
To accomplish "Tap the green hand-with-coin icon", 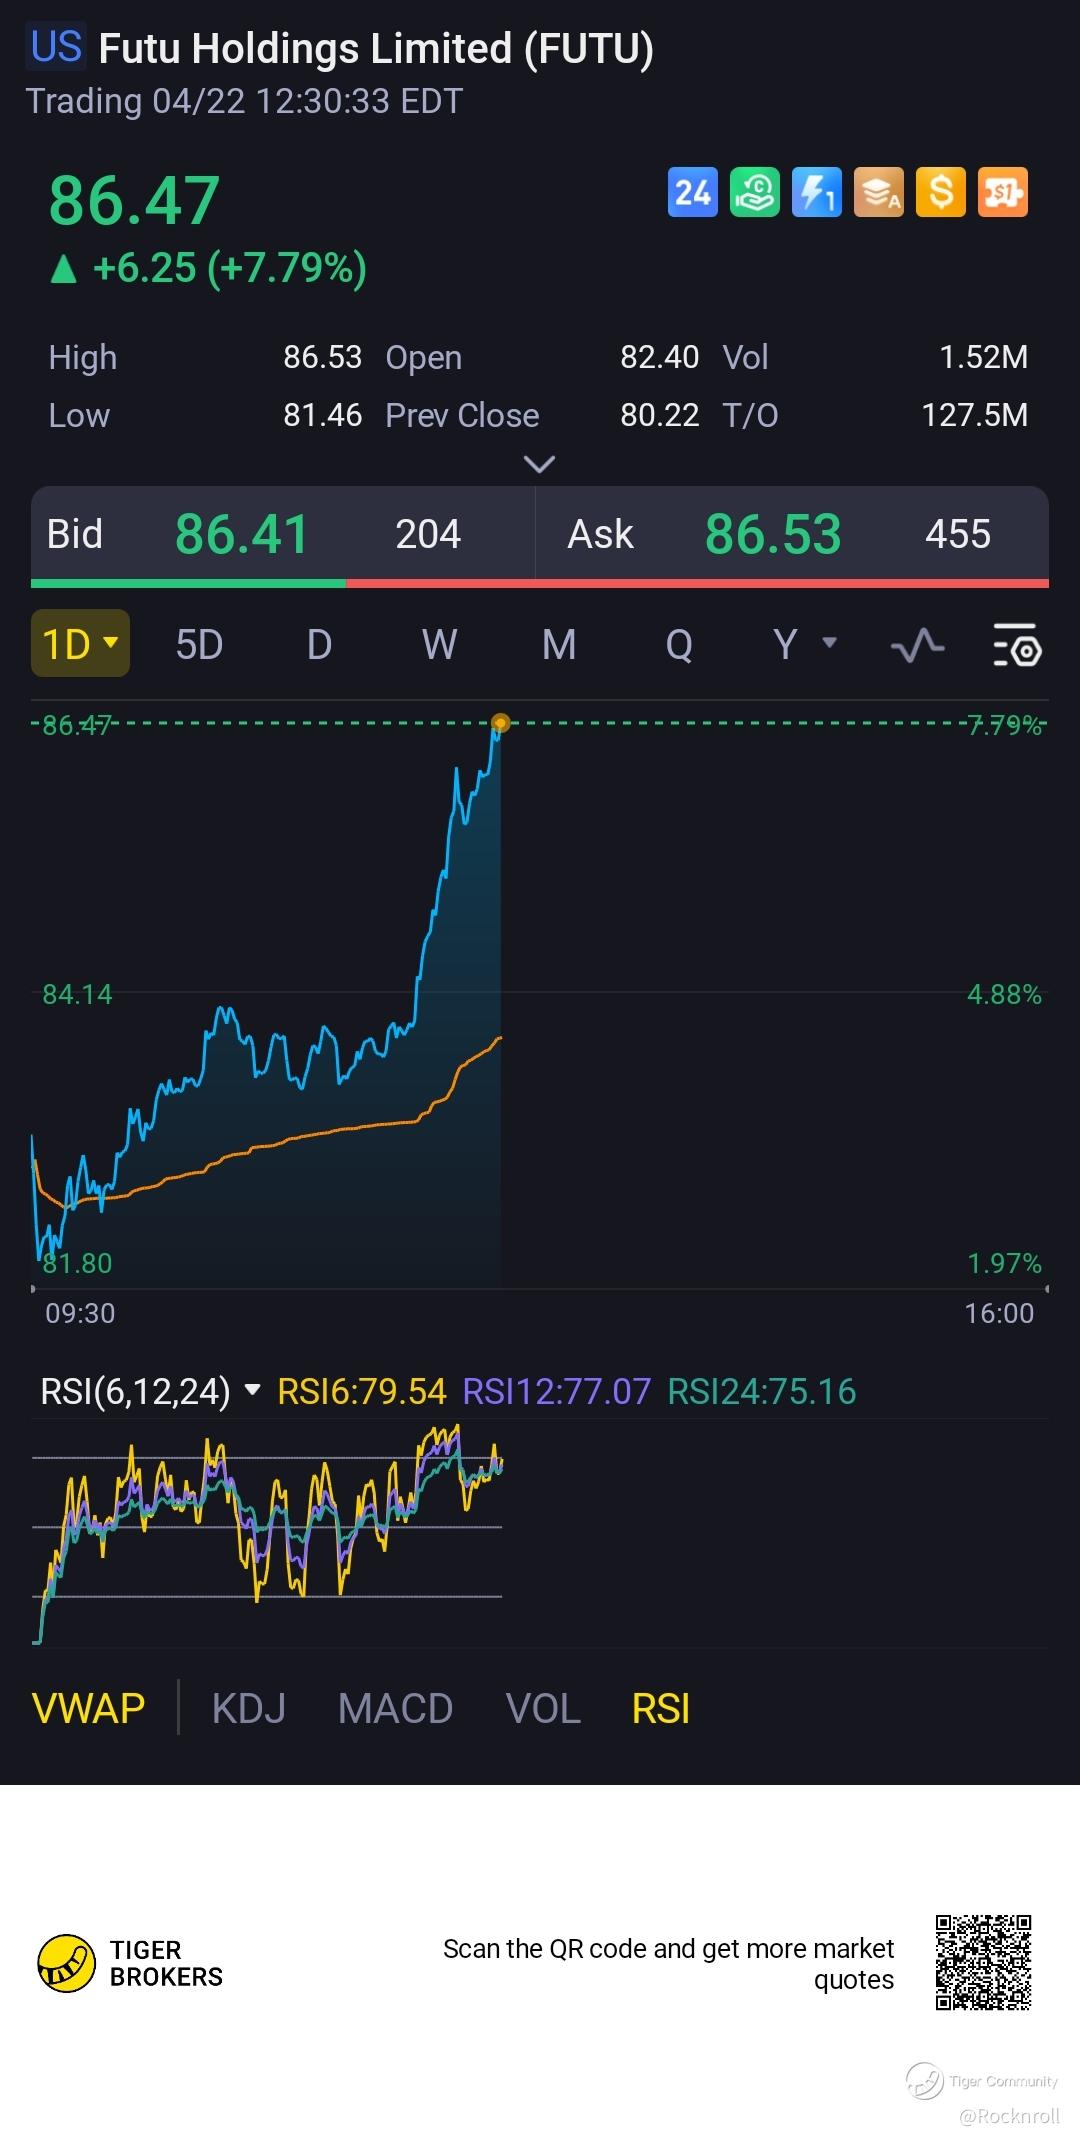I will click(x=754, y=192).
